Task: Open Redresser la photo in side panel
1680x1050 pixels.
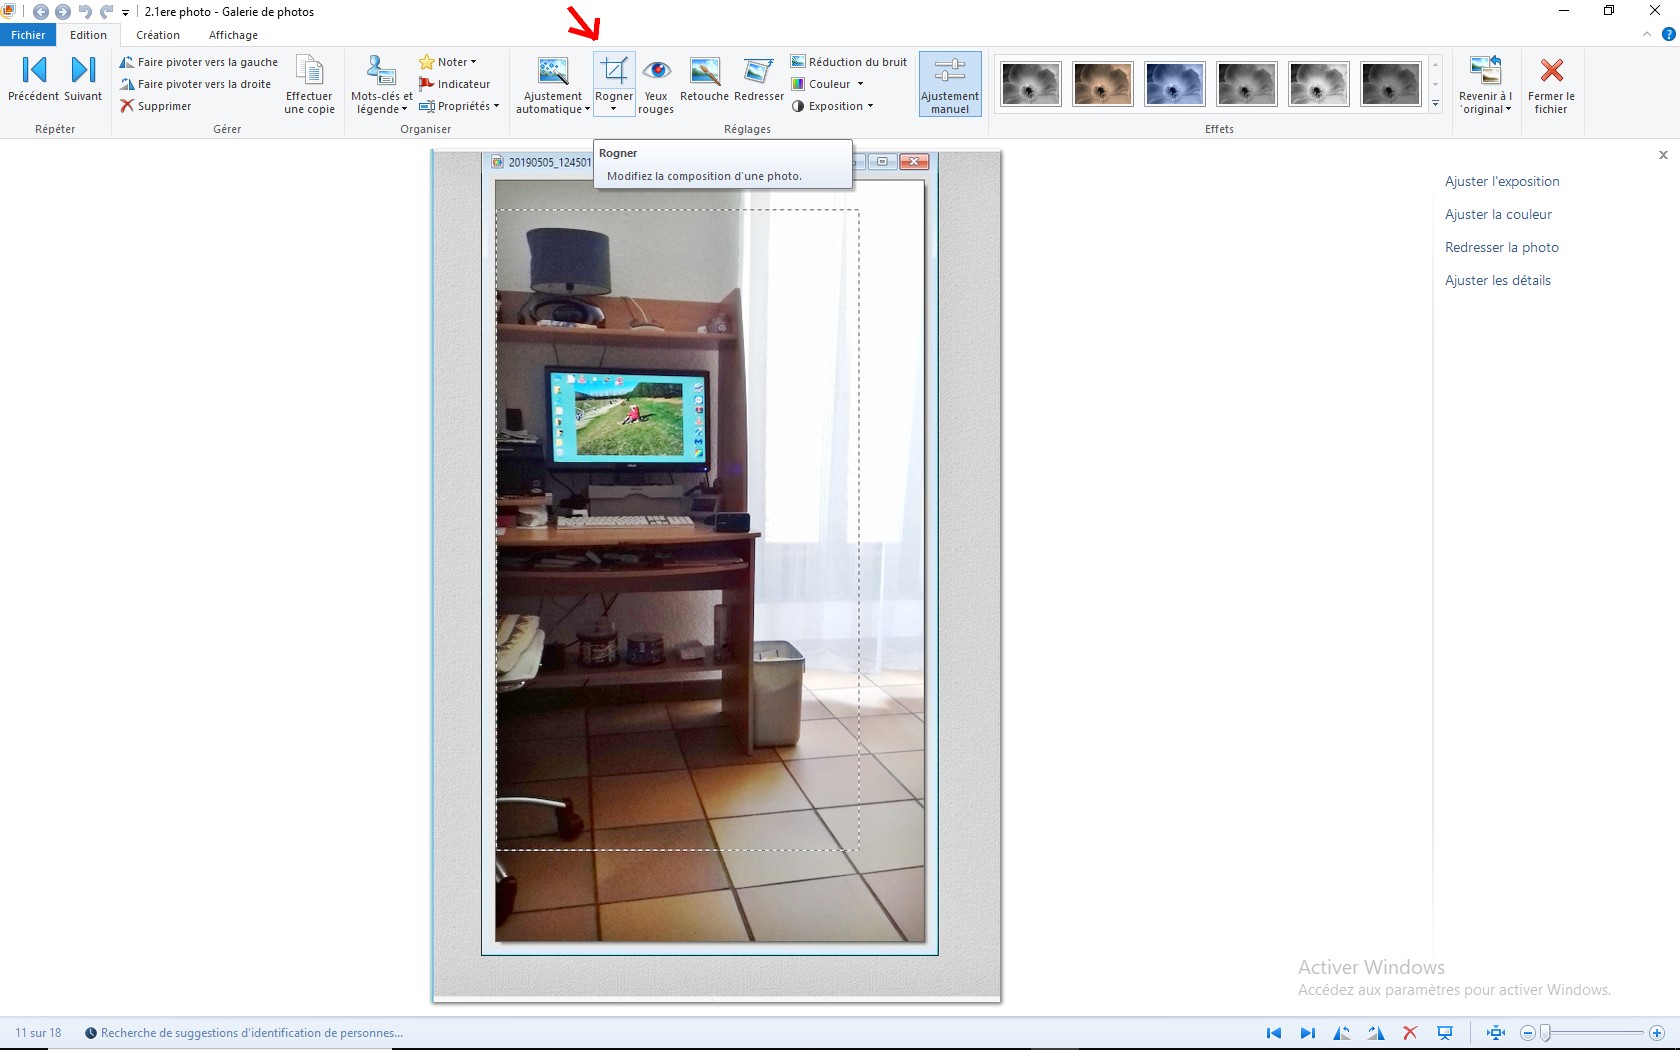Action: click(x=1501, y=247)
